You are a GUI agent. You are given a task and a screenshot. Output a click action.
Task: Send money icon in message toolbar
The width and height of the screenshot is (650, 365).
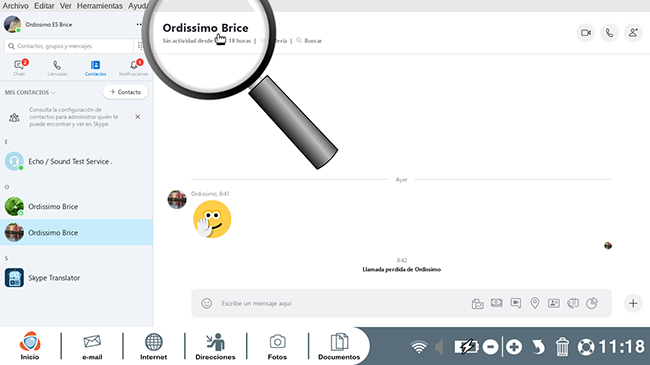(497, 303)
